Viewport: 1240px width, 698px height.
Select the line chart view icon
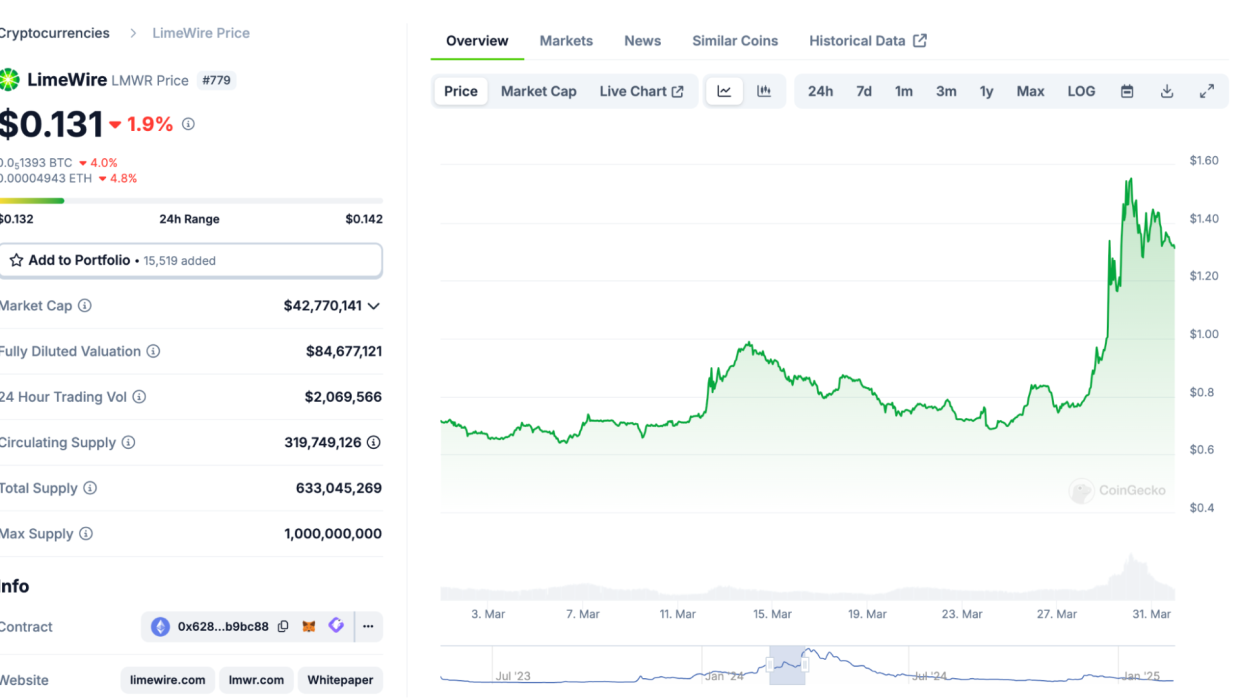(724, 91)
